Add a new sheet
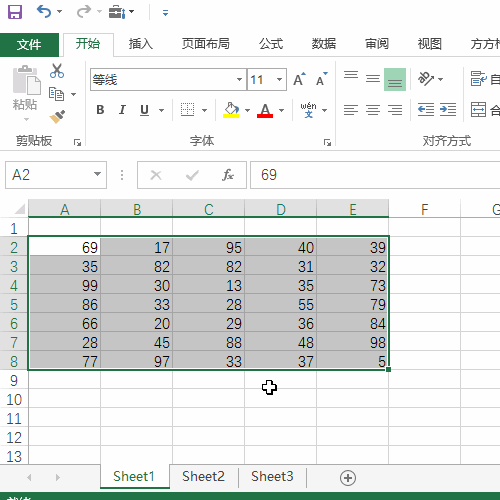Screen dimensions: 500x500 click(x=348, y=478)
